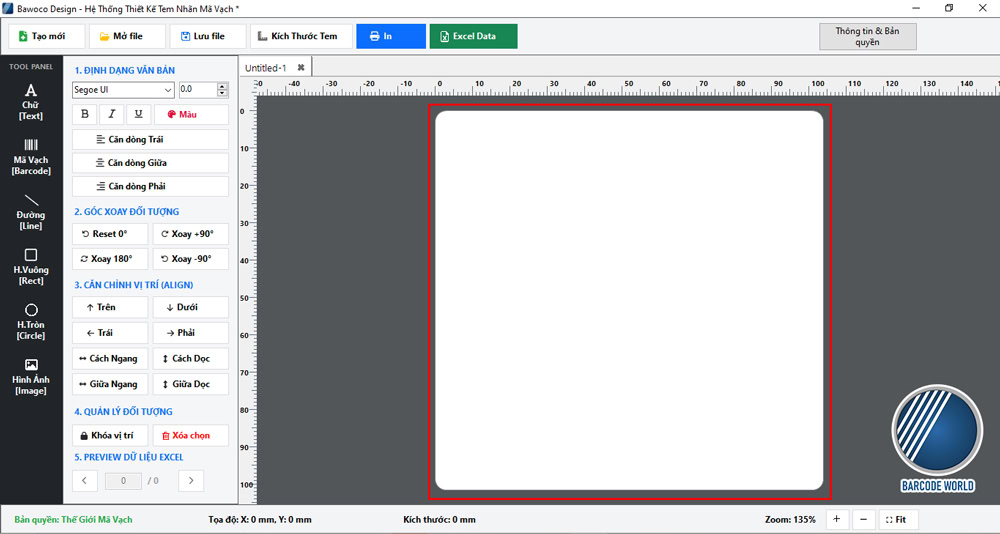Click Căn dòng Giữa alignment

(151, 163)
